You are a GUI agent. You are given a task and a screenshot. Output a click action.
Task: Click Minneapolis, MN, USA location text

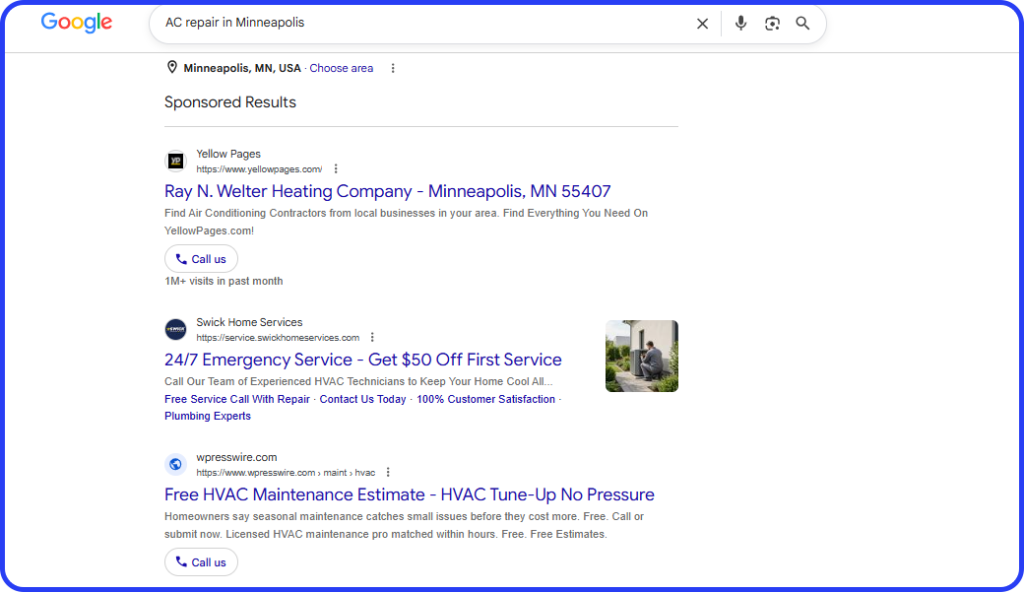point(242,68)
